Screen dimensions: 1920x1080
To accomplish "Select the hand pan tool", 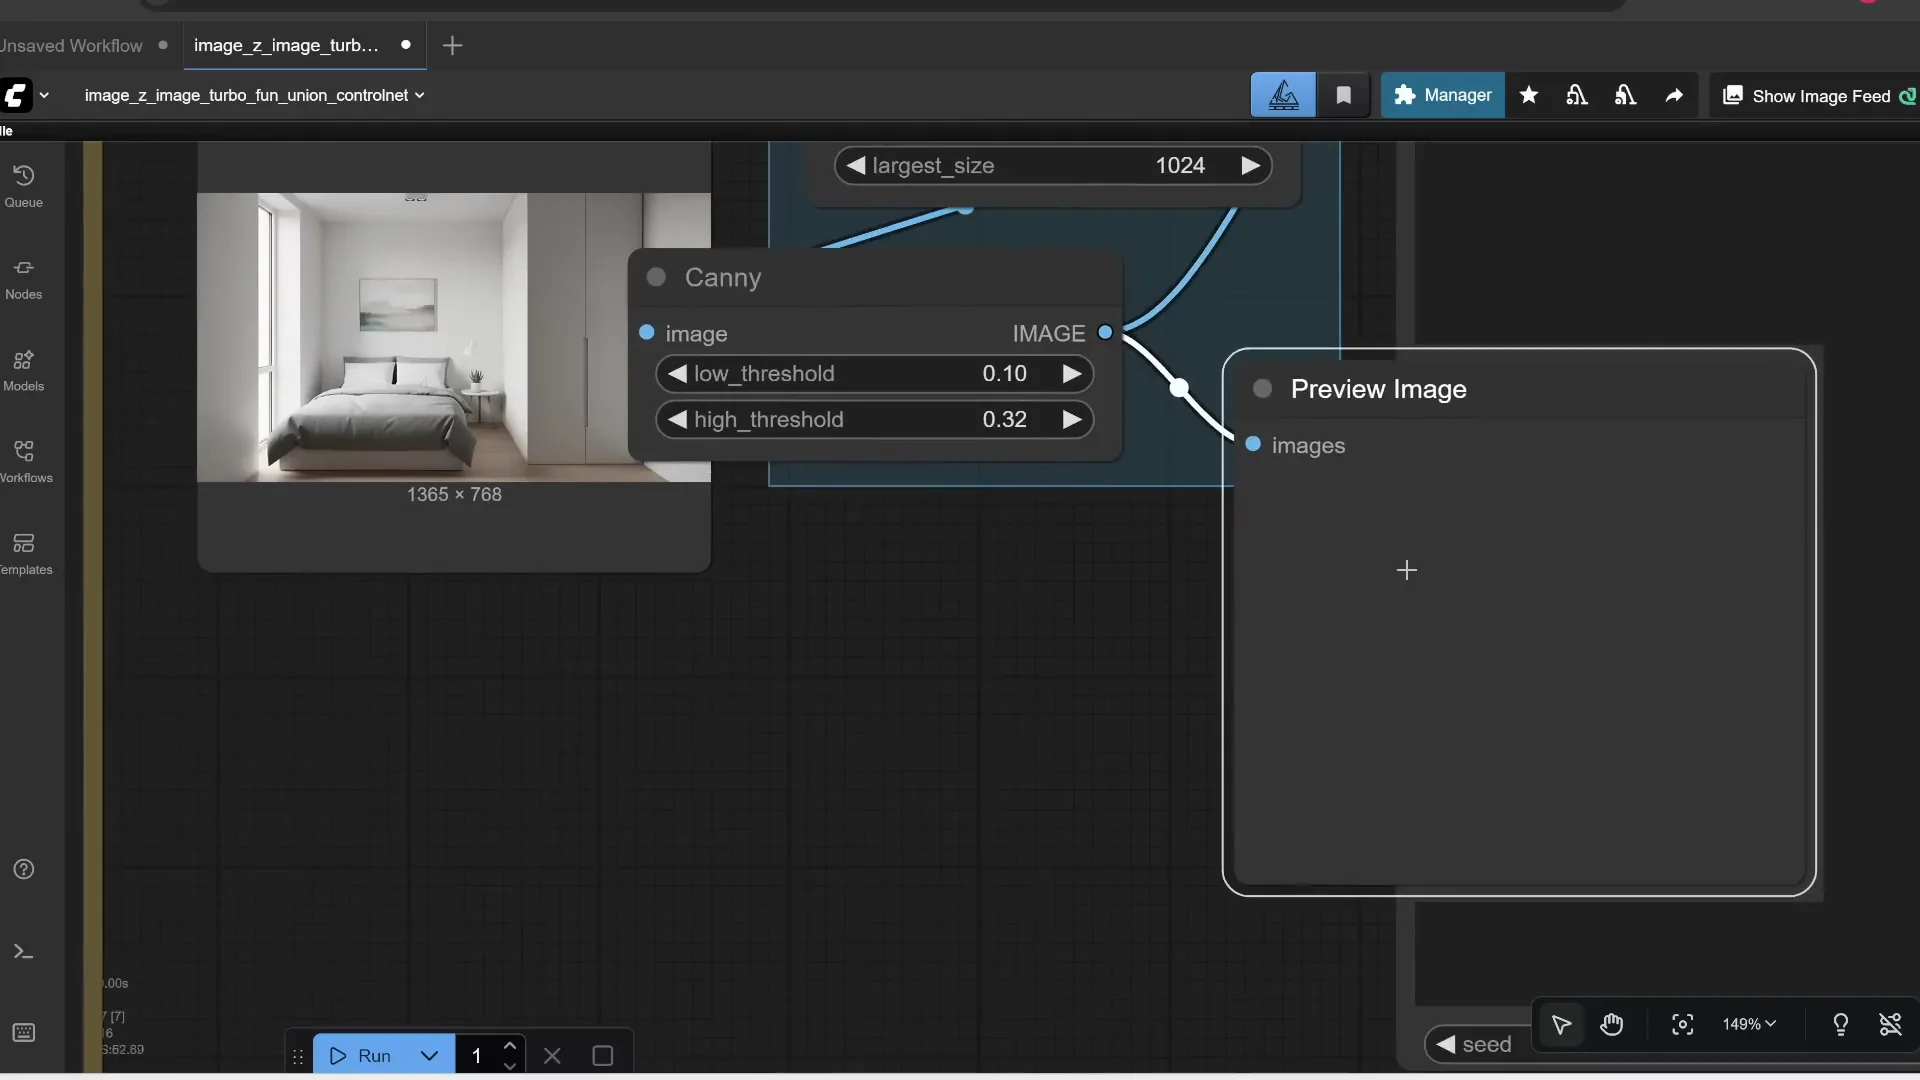I will point(1613,1024).
